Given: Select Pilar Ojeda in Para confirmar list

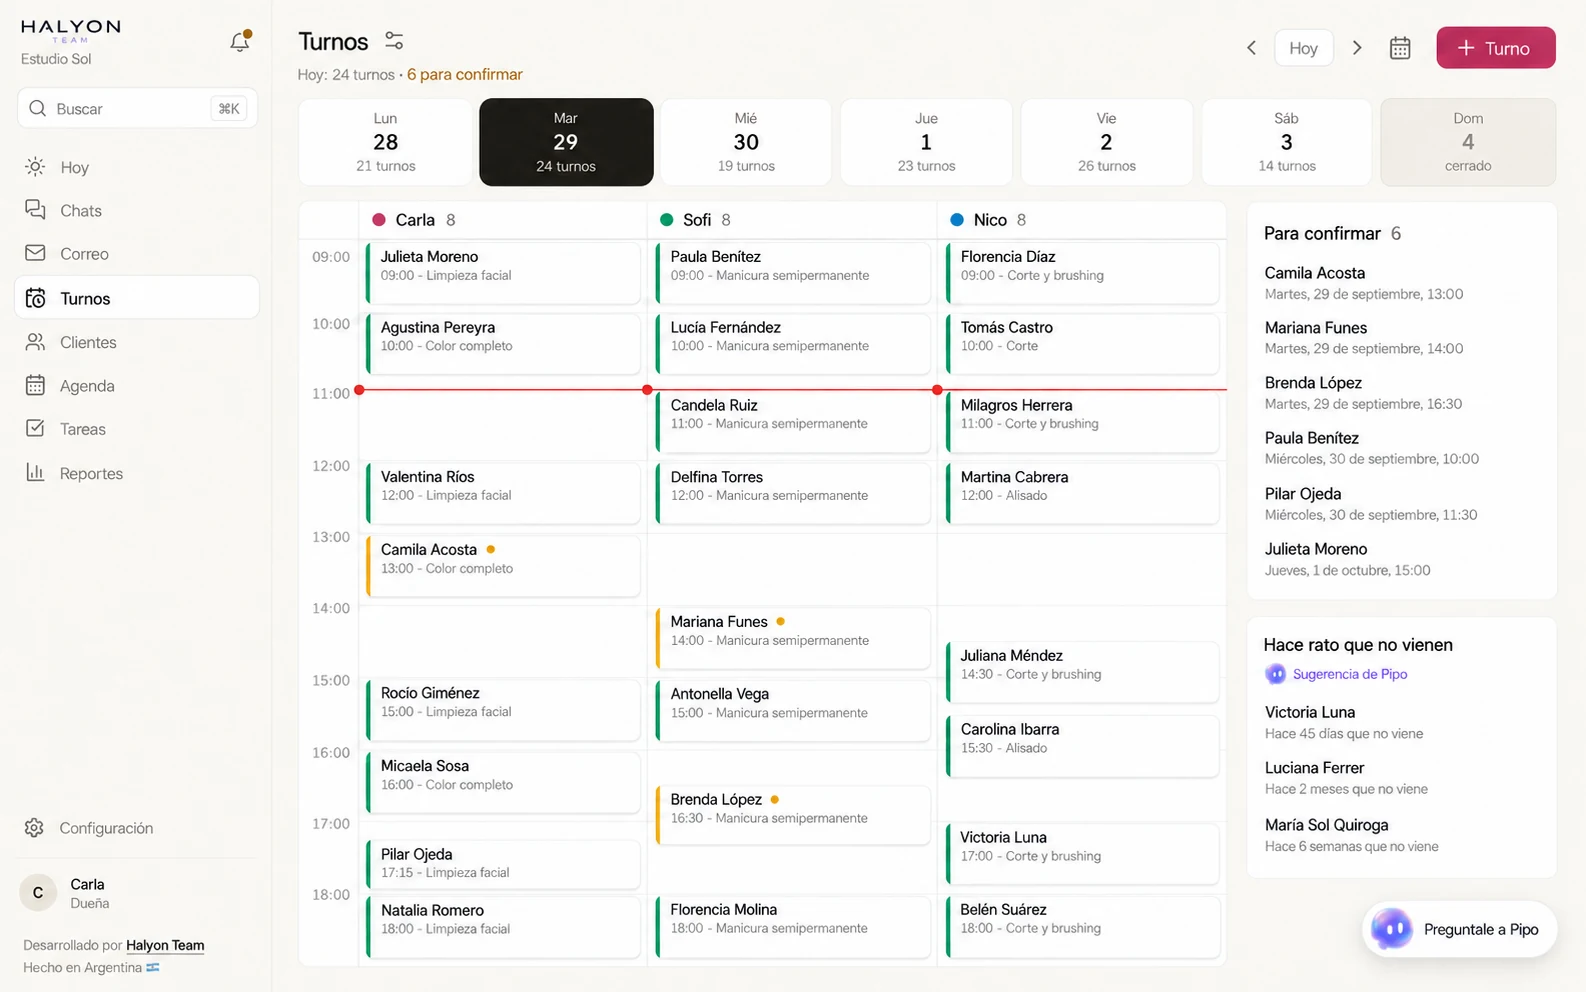Looking at the screenshot, I should [1371, 504].
